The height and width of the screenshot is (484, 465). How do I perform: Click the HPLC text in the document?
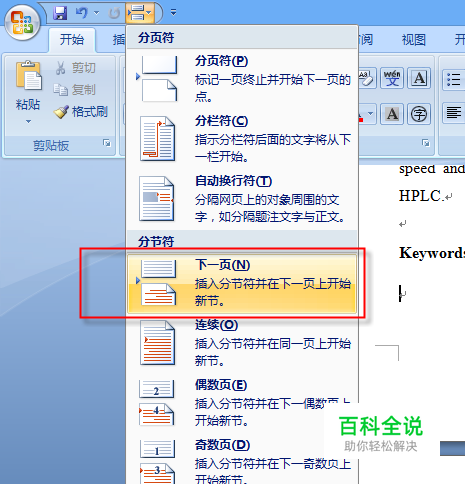pos(421,196)
